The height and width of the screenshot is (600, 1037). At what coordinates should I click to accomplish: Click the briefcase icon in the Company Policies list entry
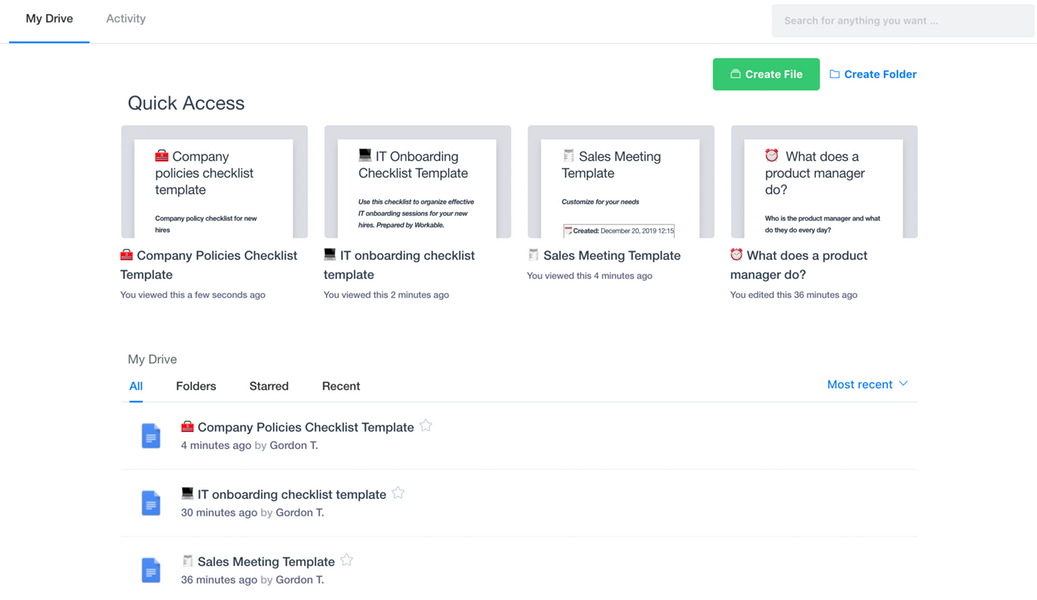pos(188,426)
